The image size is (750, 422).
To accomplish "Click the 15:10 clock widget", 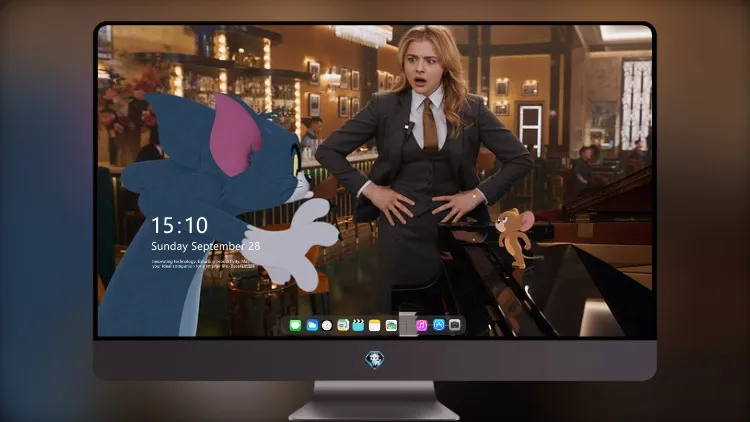I will 180,225.
